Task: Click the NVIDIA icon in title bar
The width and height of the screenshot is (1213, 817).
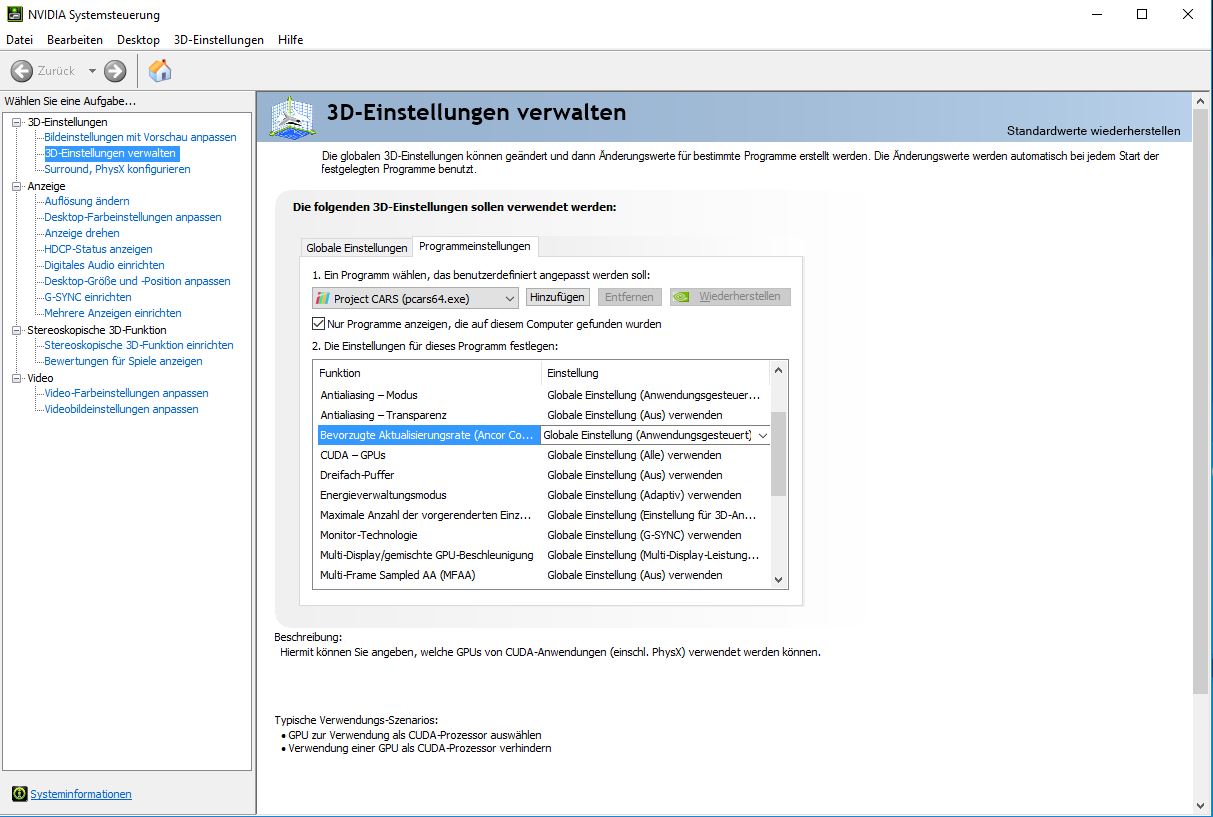Action: [14, 14]
